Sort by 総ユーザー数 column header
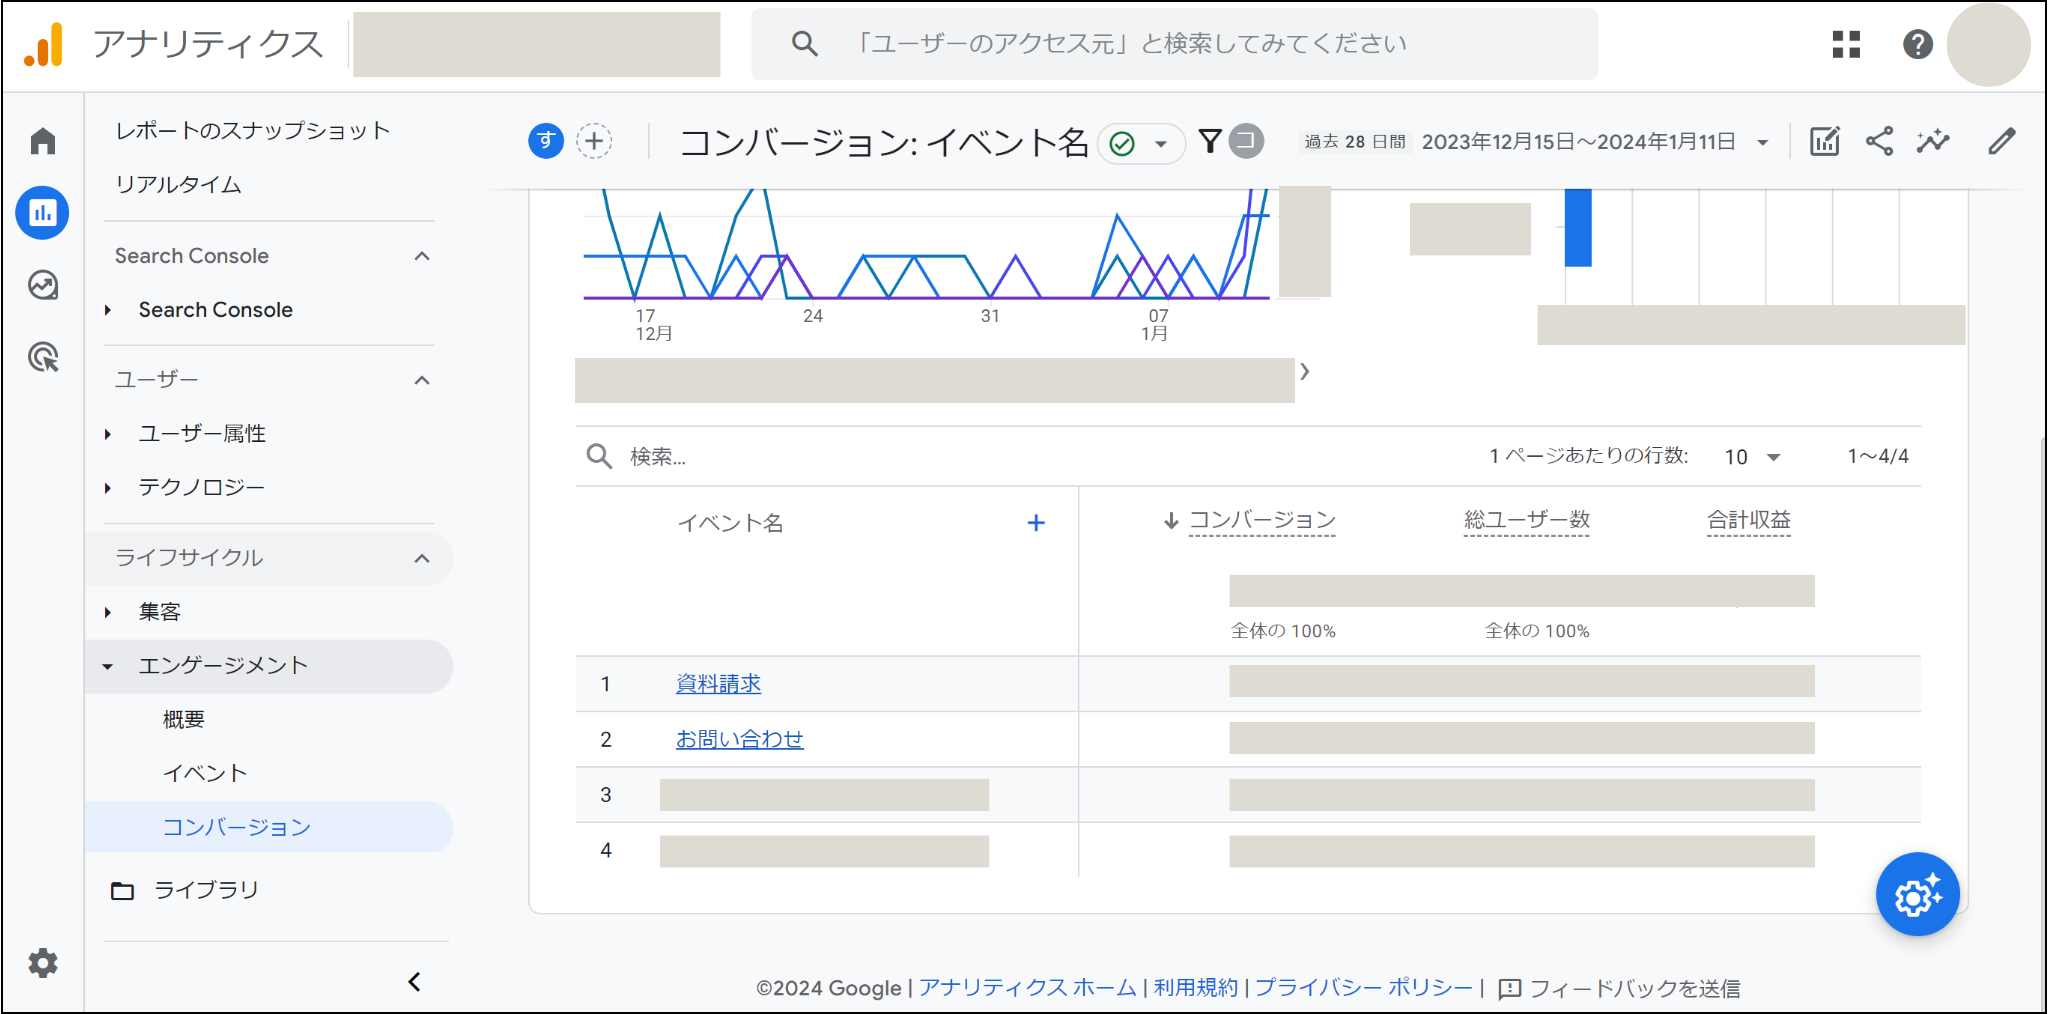The image size is (2048, 1014). point(1526,520)
